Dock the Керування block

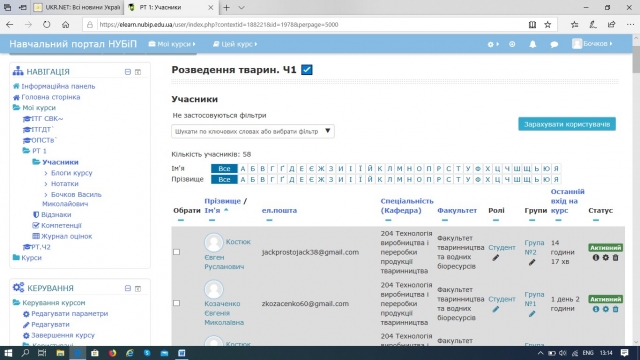[x=138, y=288]
